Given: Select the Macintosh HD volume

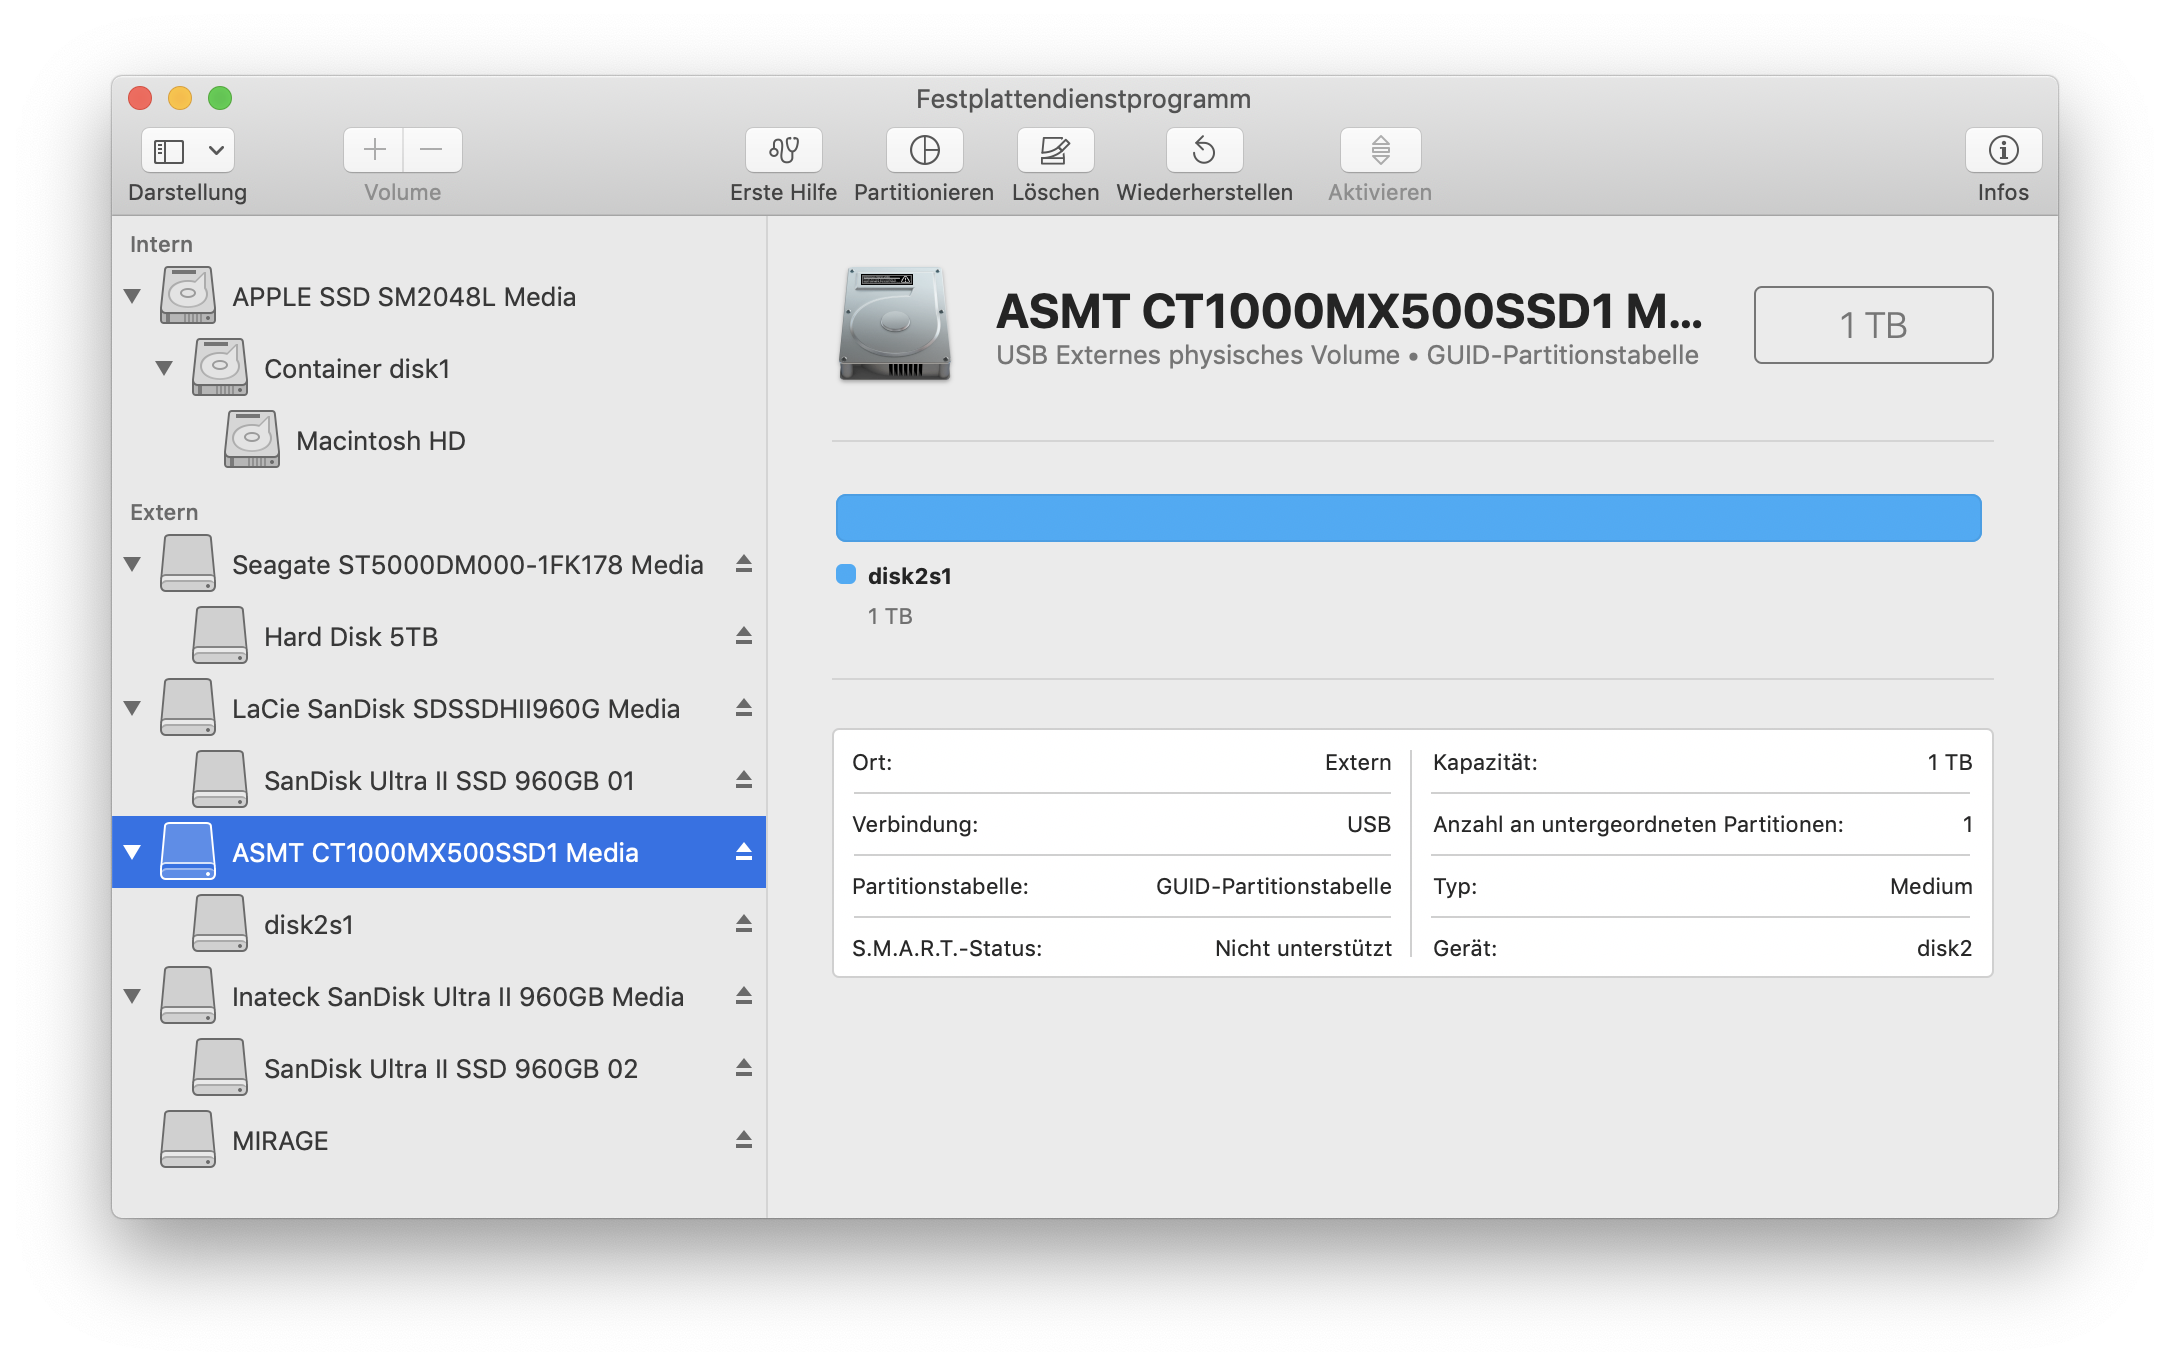Looking at the screenshot, I should (x=439, y=440).
